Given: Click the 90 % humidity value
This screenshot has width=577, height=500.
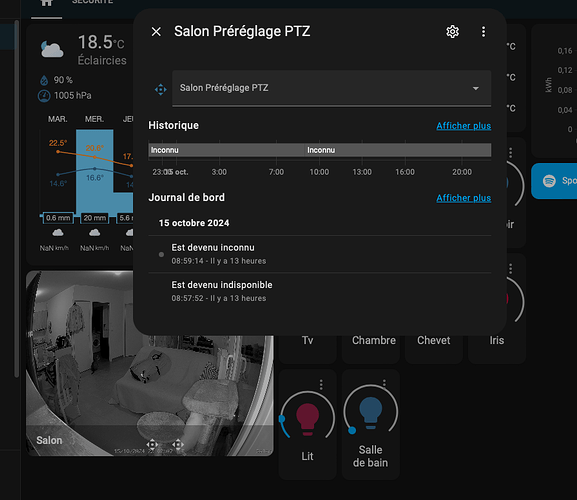Looking at the screenshot, I should coord(63,80).
